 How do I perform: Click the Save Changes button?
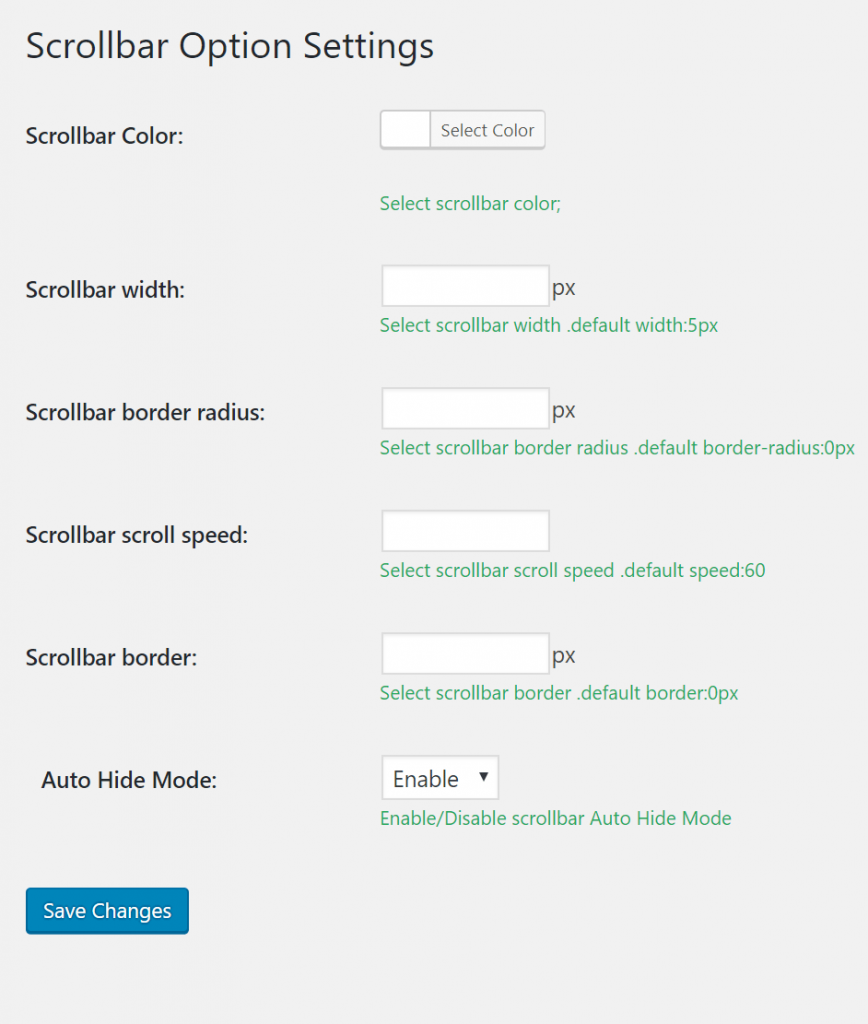click(107, 911)
